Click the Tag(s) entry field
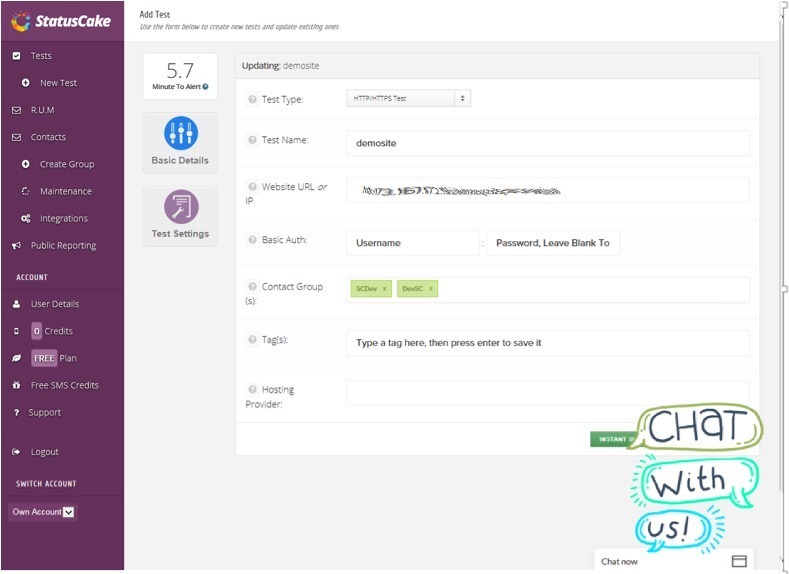The height and width of the screenshot is (574, 789). coord(547,343)
